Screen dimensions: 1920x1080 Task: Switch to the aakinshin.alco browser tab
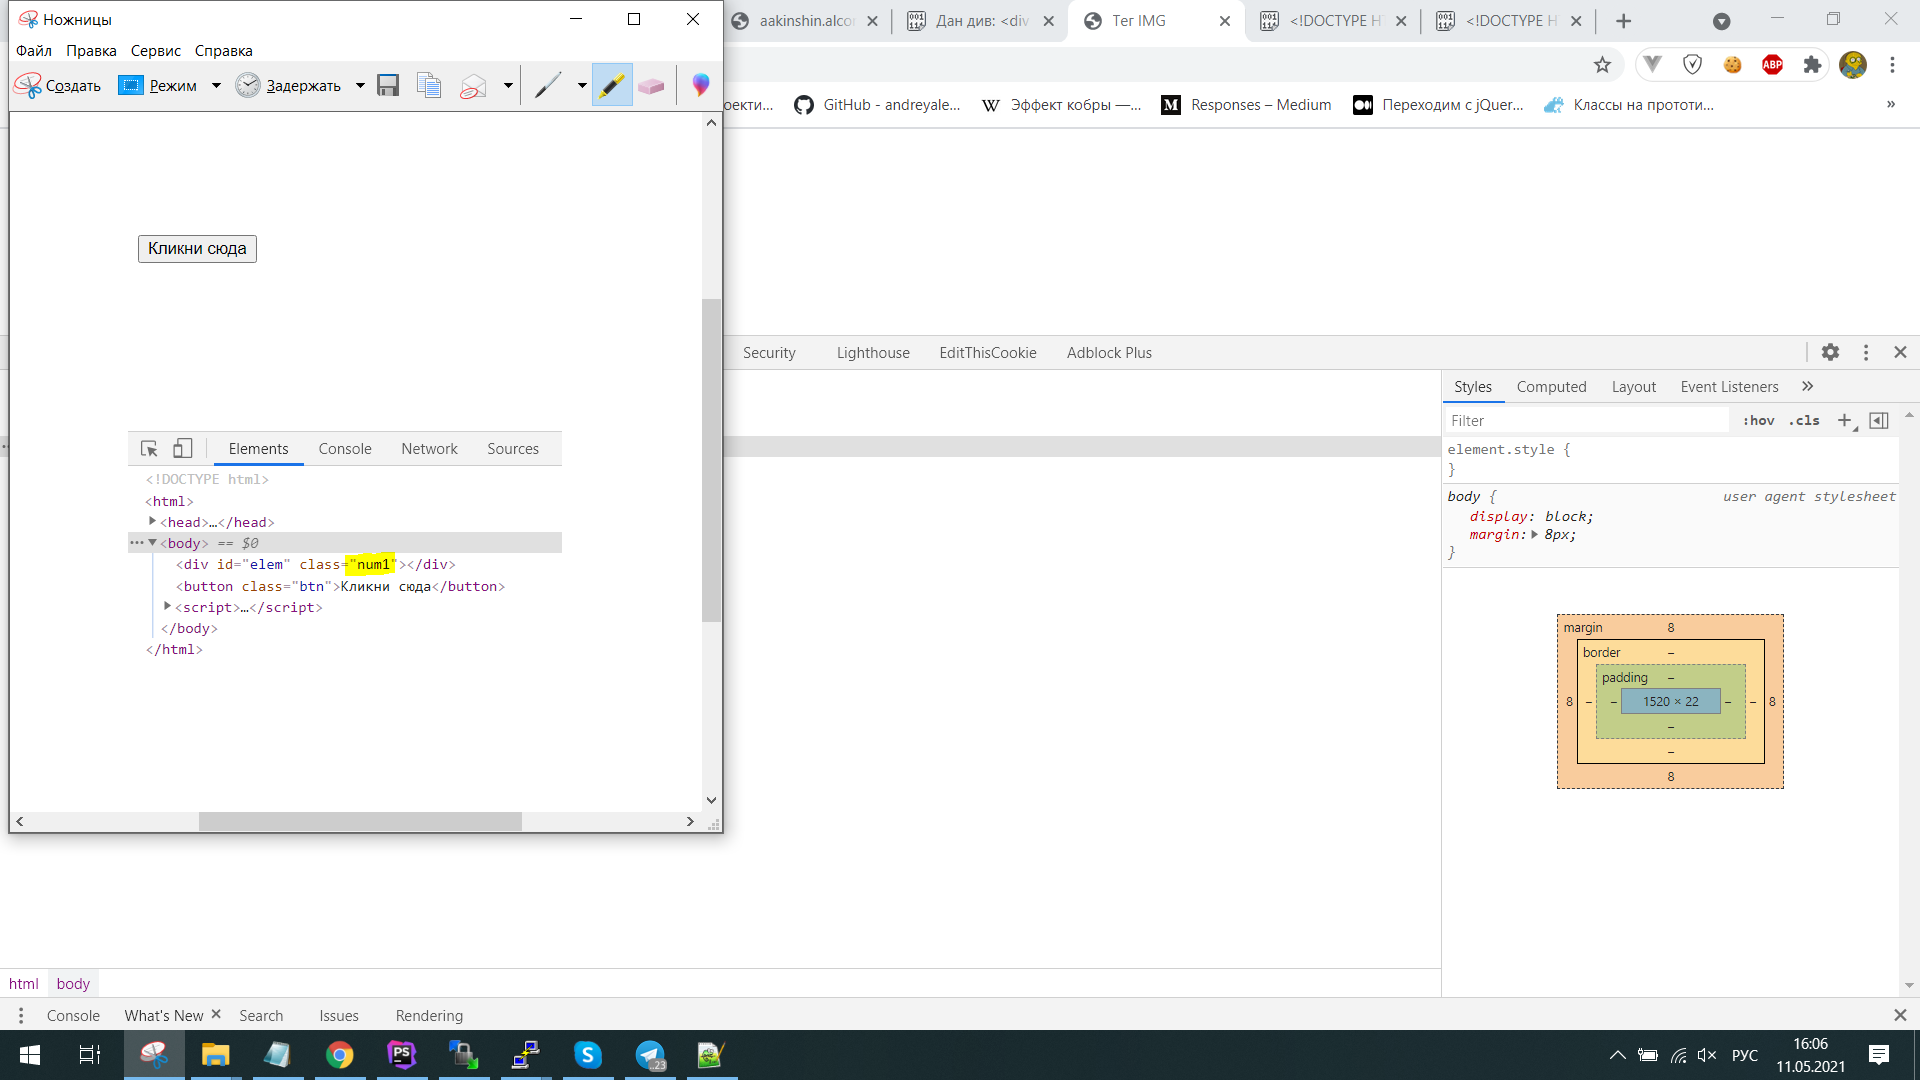805,21
